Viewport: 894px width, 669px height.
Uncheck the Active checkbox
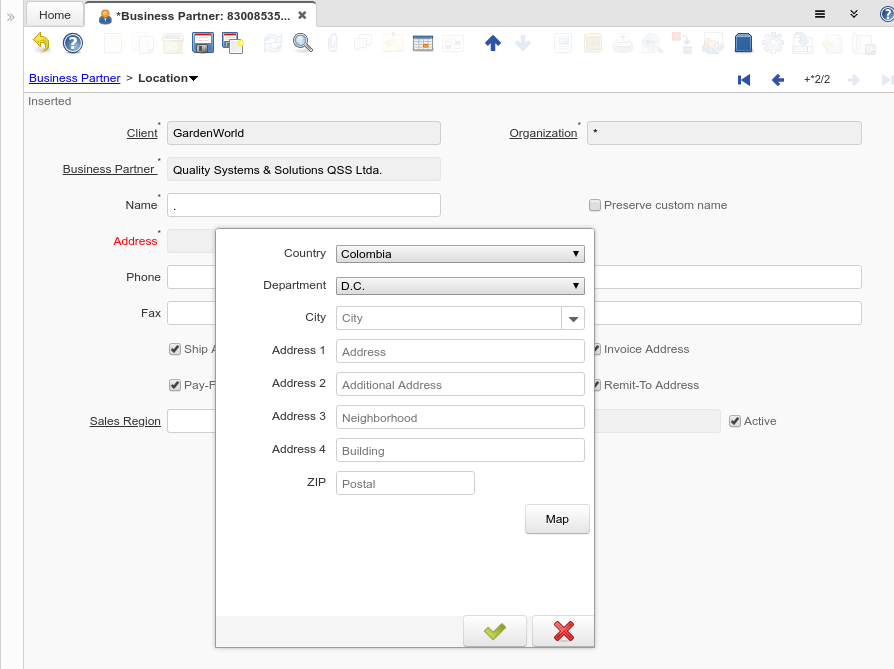(x=735, y=421)
